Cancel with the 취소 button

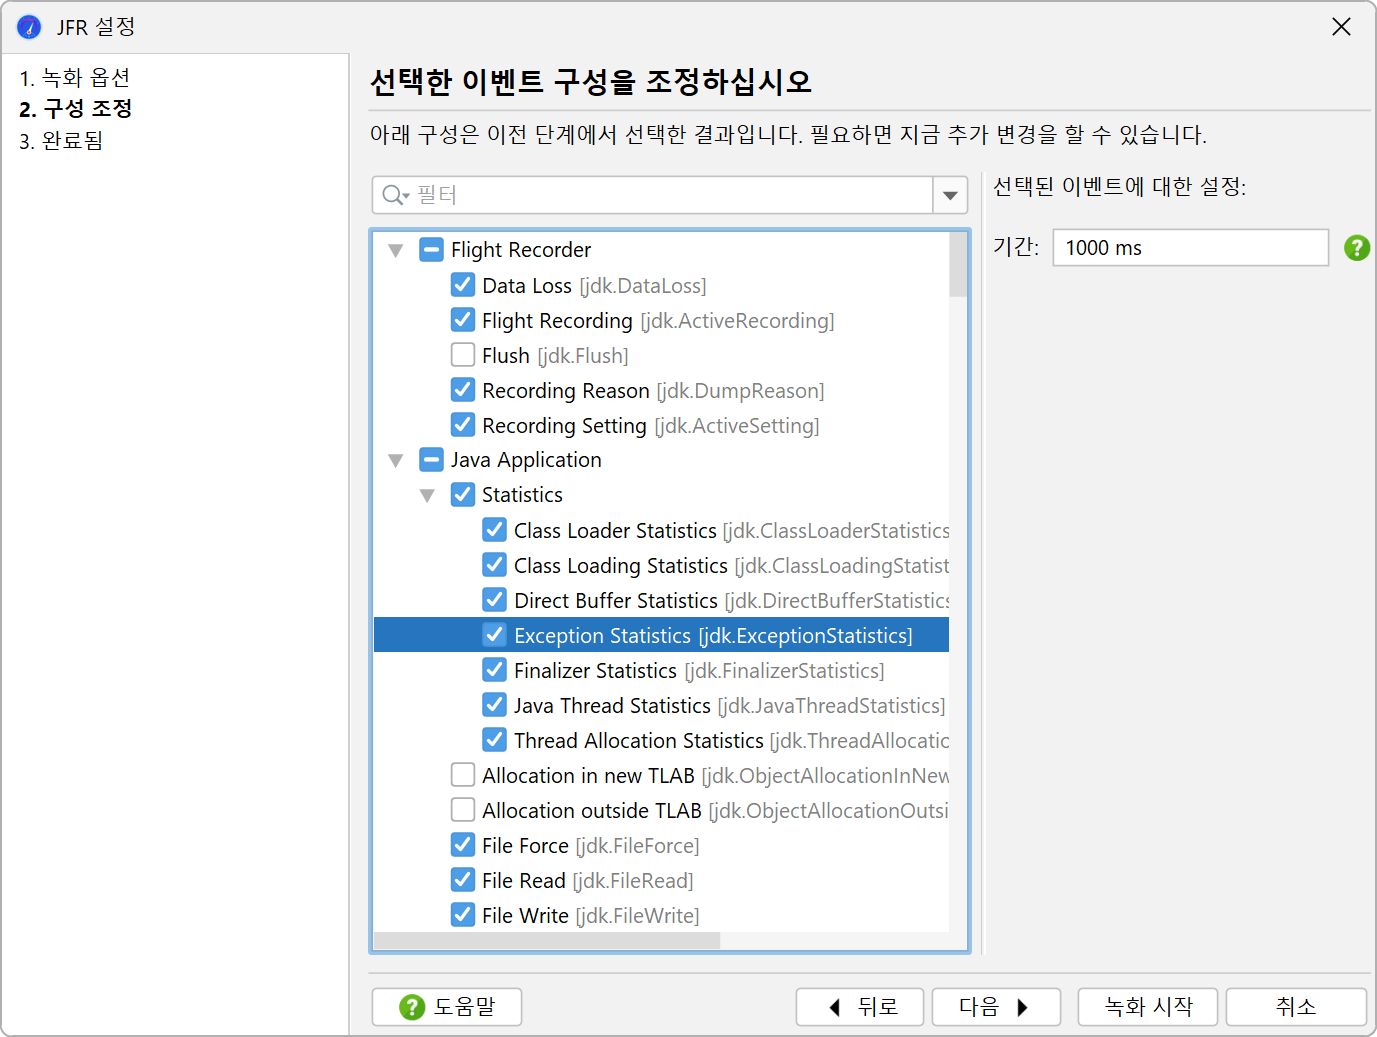pyautogui.click(x=1296, y=1007)
